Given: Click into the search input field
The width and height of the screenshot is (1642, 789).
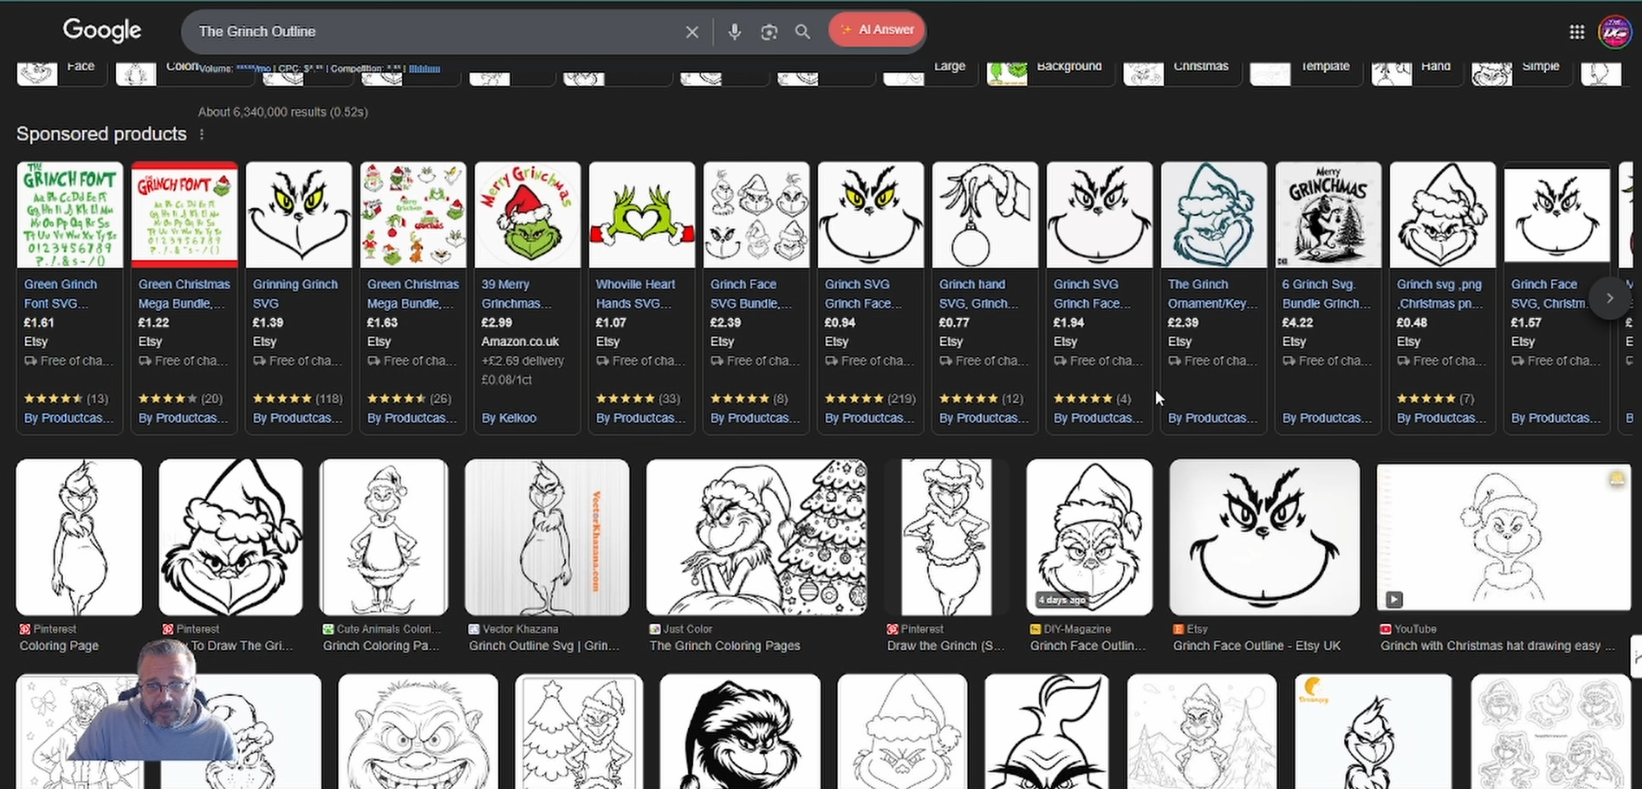Looking at the screenshot, I should [430, 32].
